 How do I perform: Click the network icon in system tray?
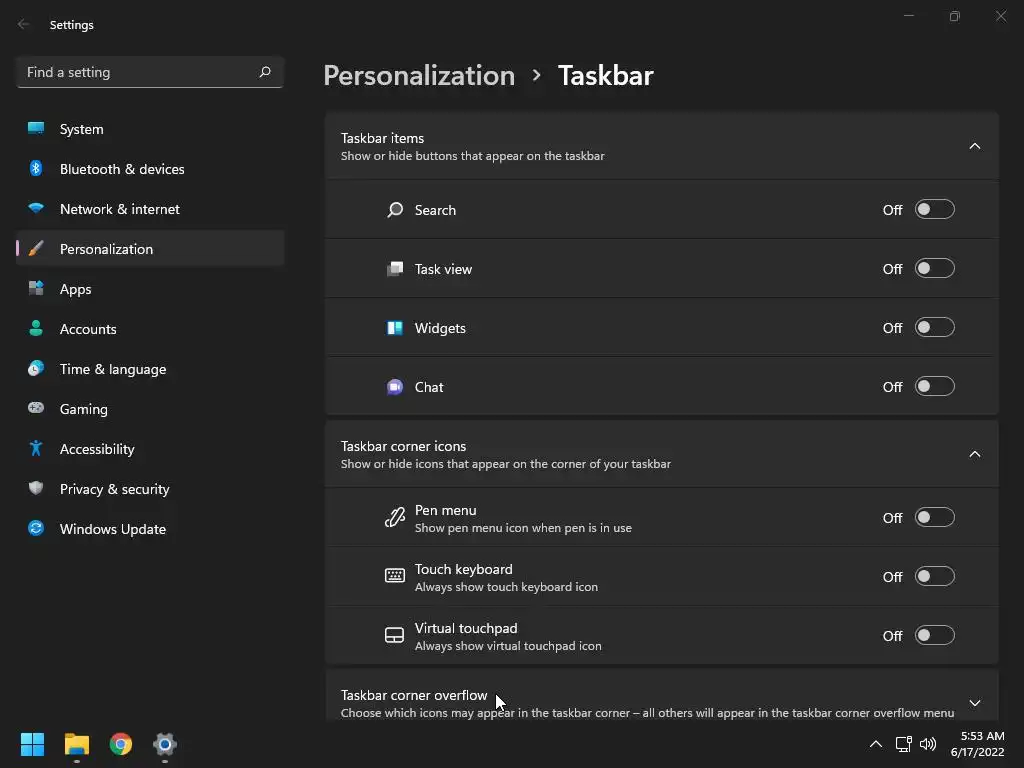[903, 744]
